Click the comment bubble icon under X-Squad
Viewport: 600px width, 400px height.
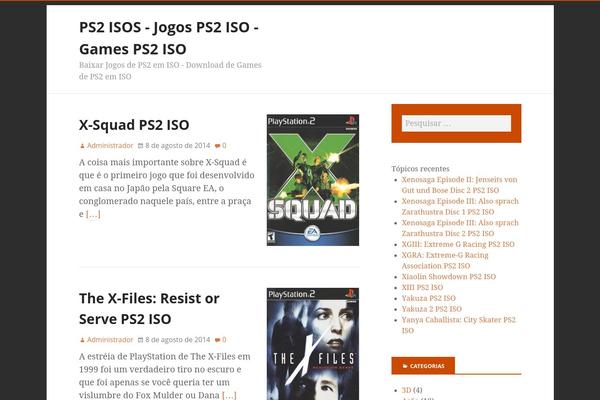click(217, 146)
